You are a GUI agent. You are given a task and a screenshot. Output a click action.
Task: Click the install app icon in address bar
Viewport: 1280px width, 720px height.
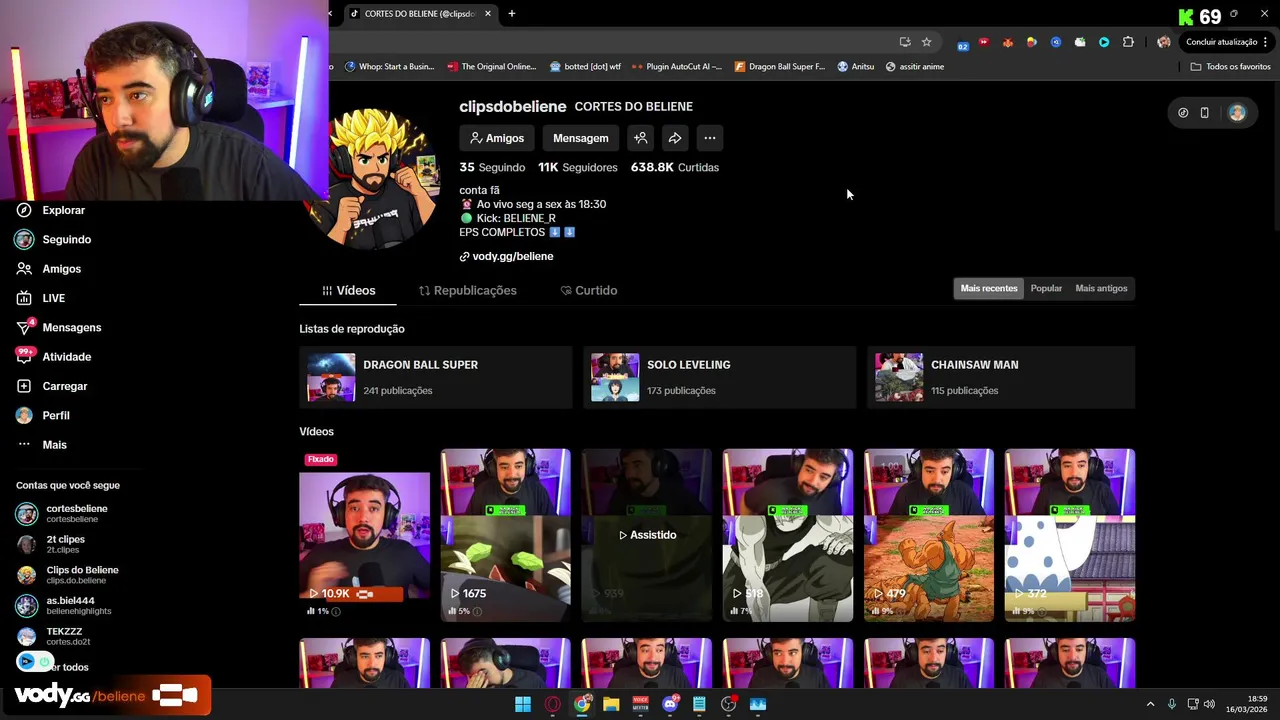click(905, 42)
